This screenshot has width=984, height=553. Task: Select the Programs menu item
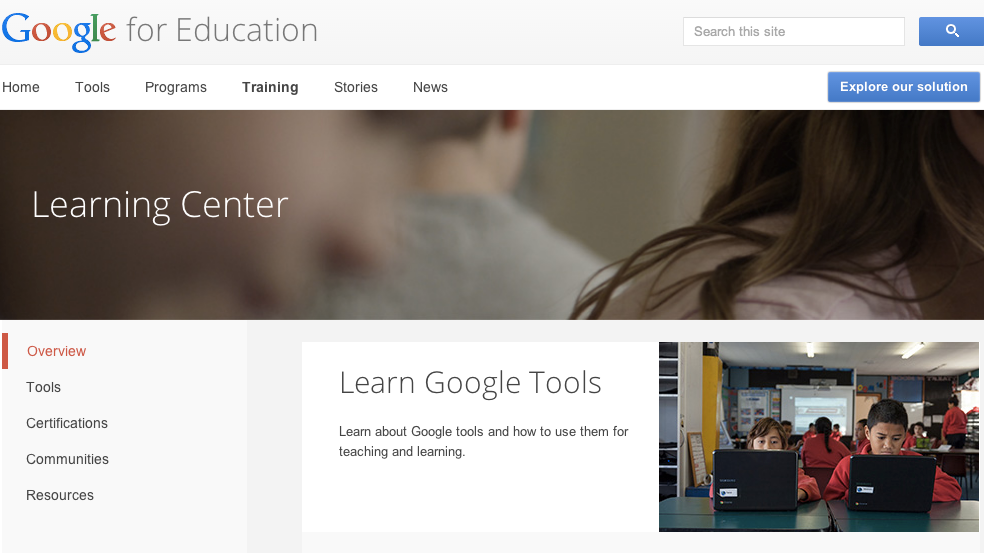[x=176, y=87]
